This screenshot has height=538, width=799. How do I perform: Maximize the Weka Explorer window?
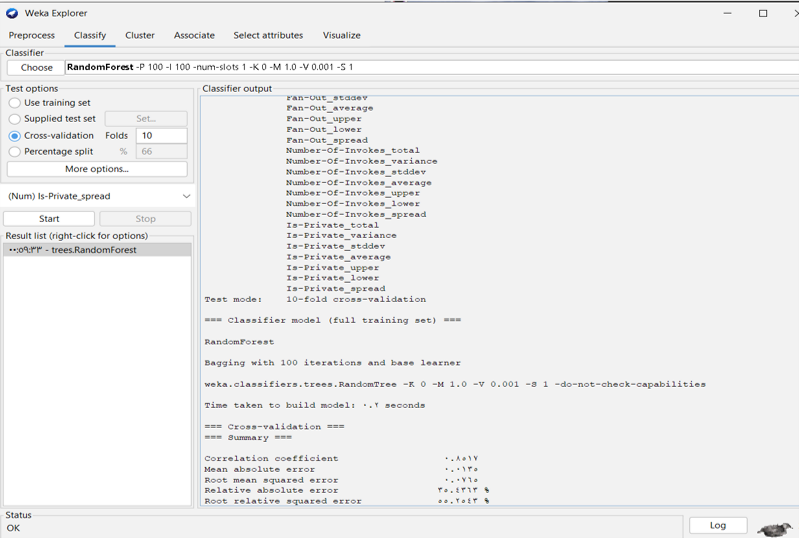[763, 13]
